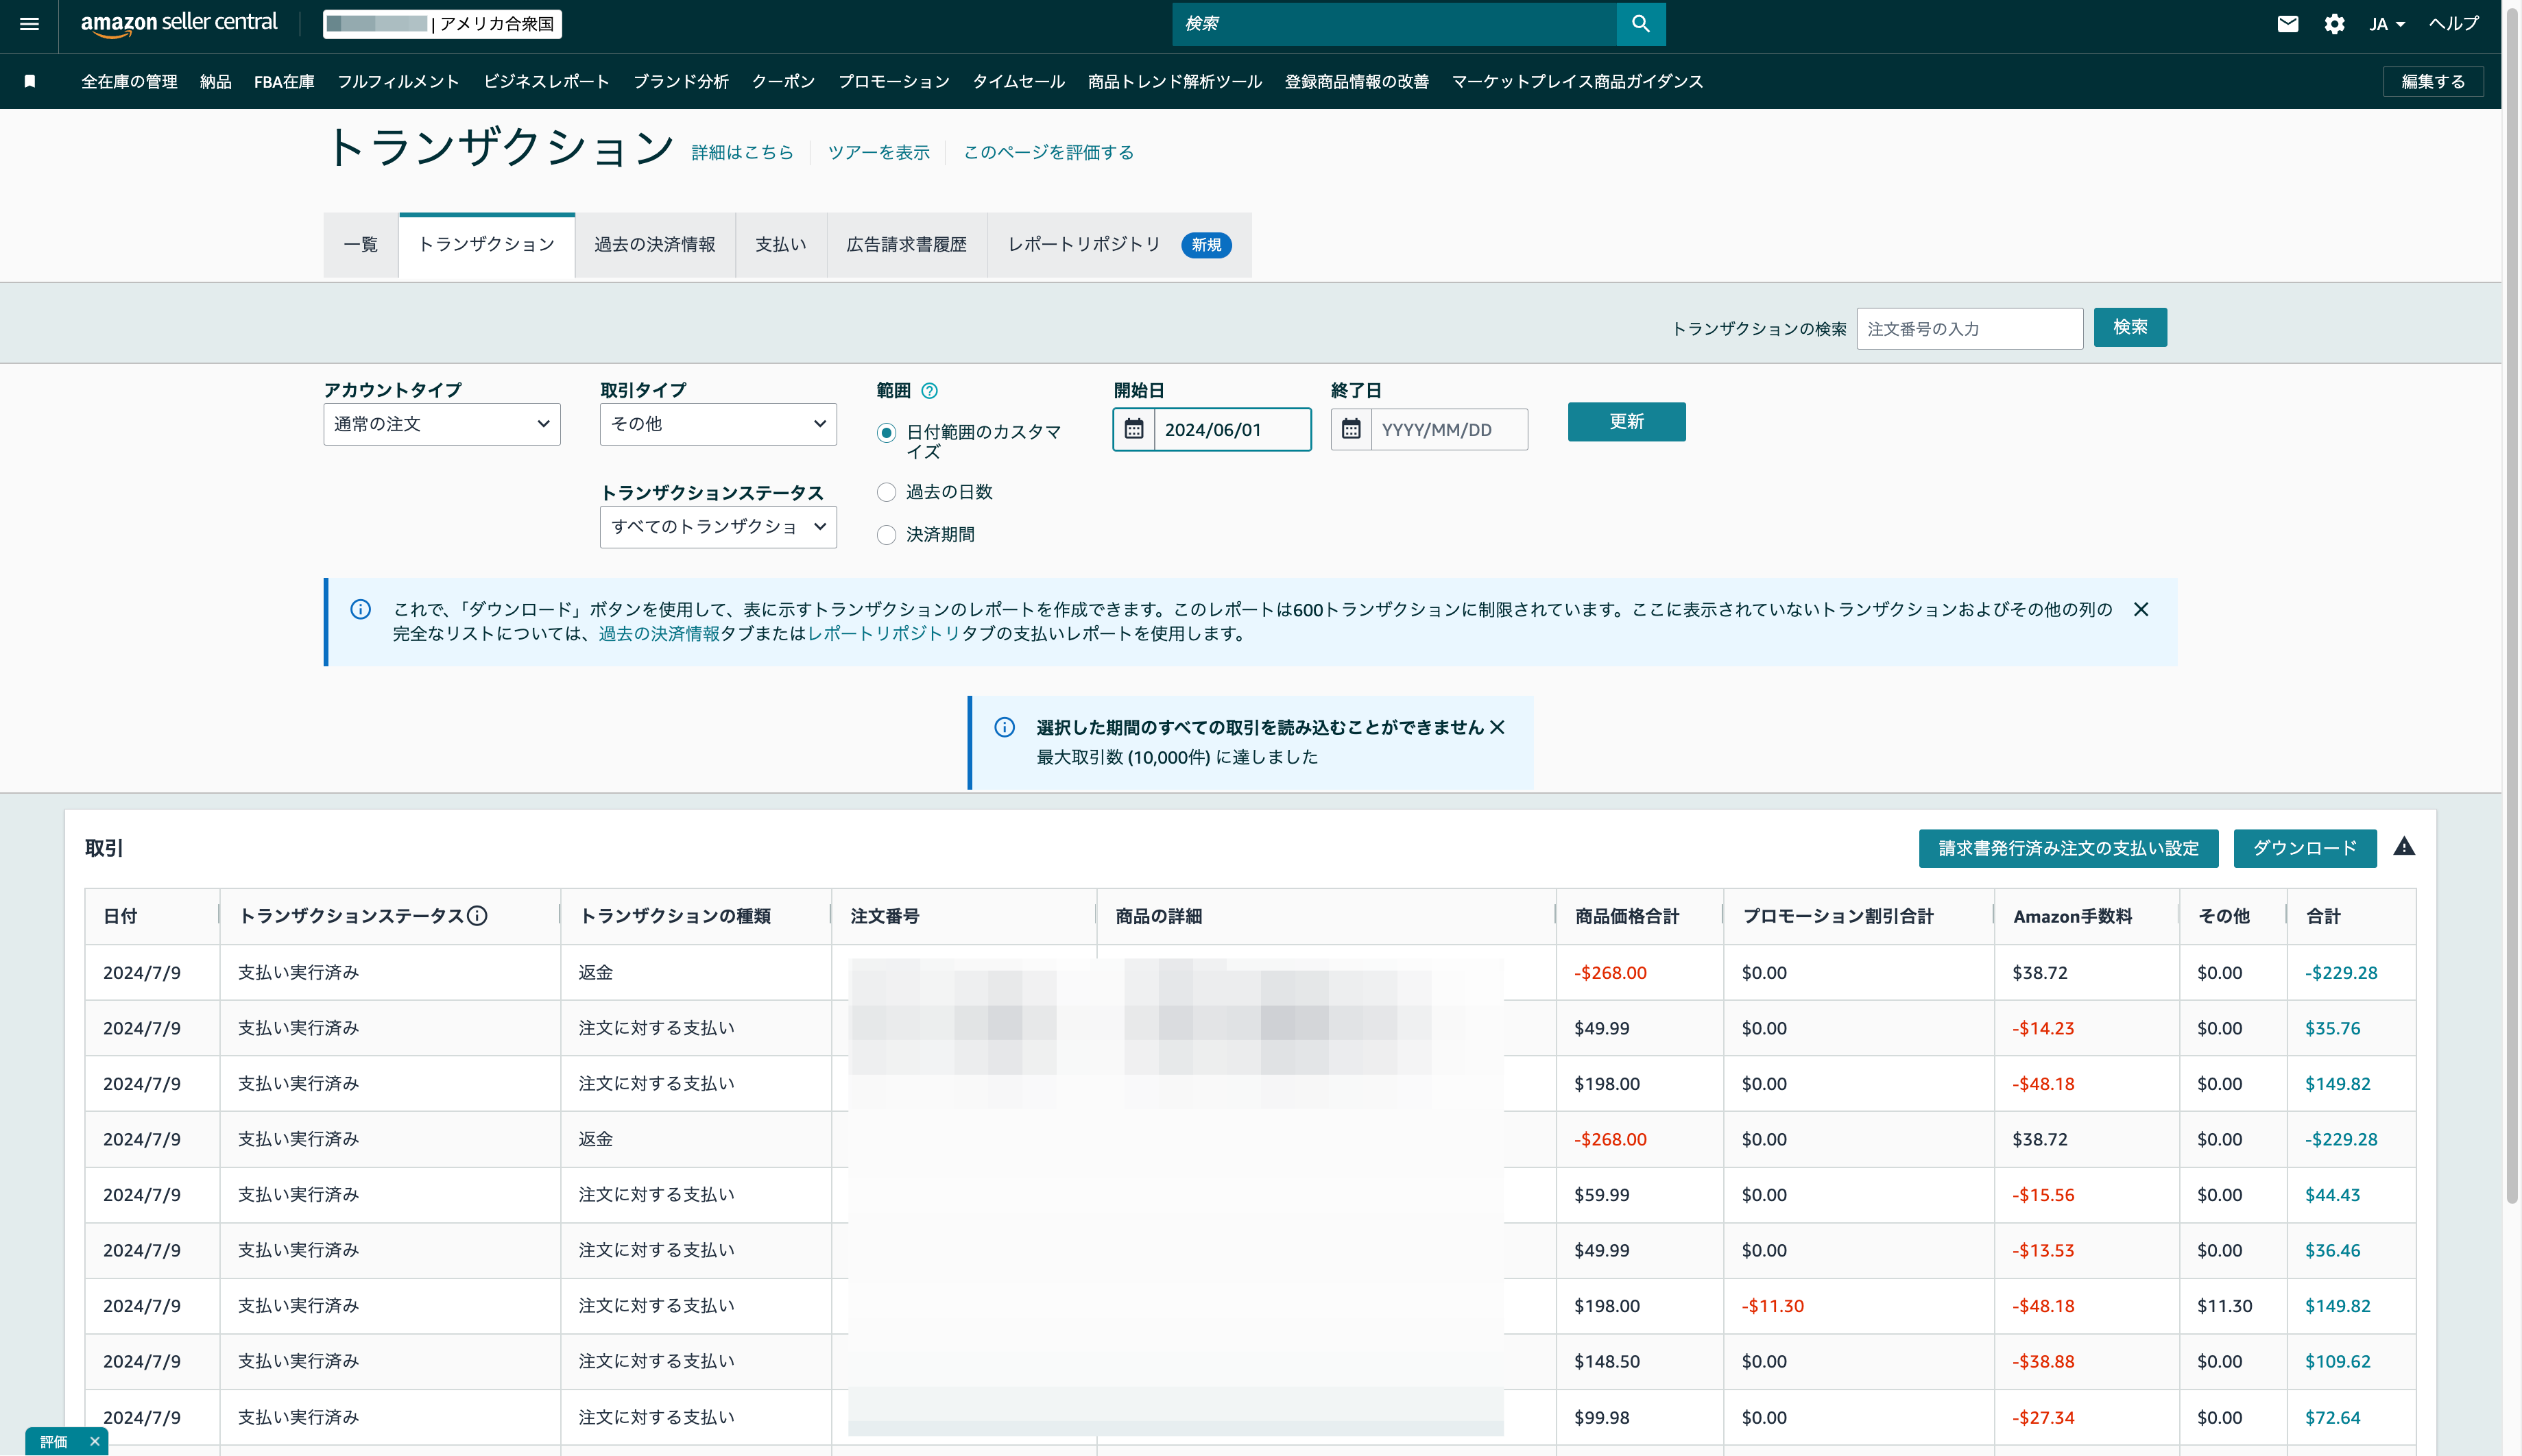Select 日付範囲のカスタマイズ radio option

pos(886,433)
